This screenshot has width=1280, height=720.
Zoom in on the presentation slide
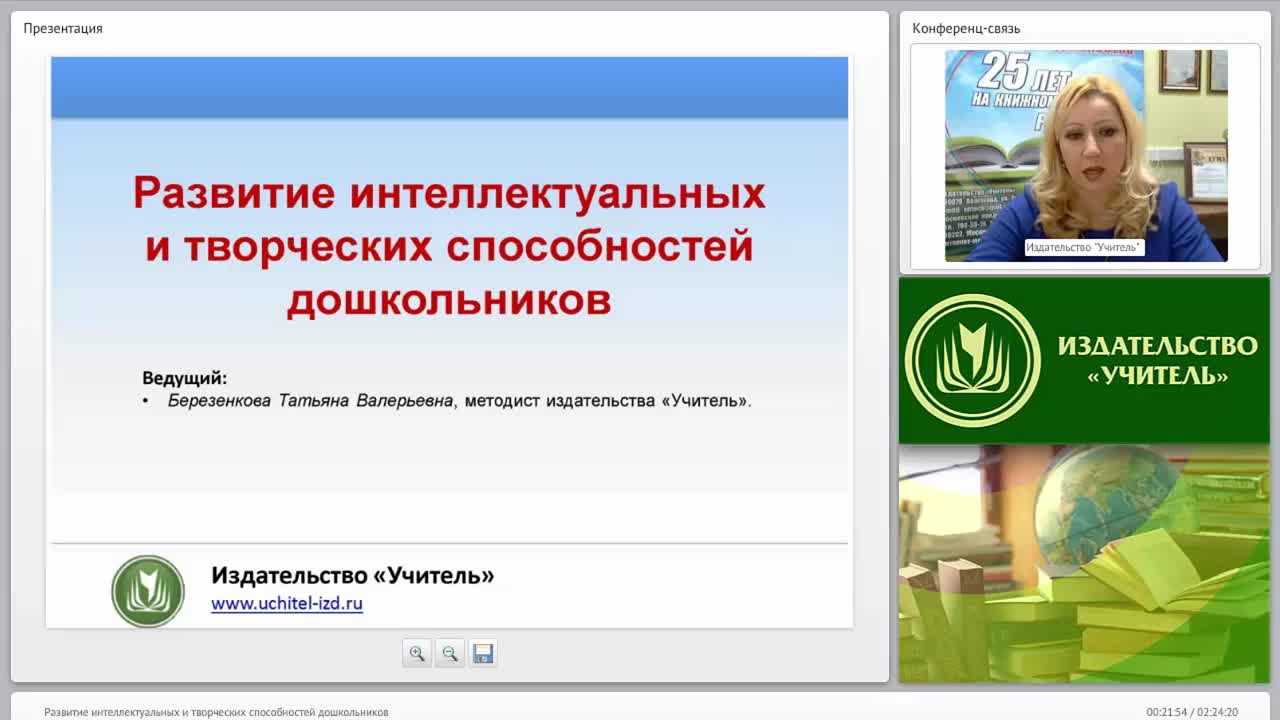(x=417, y=653)
